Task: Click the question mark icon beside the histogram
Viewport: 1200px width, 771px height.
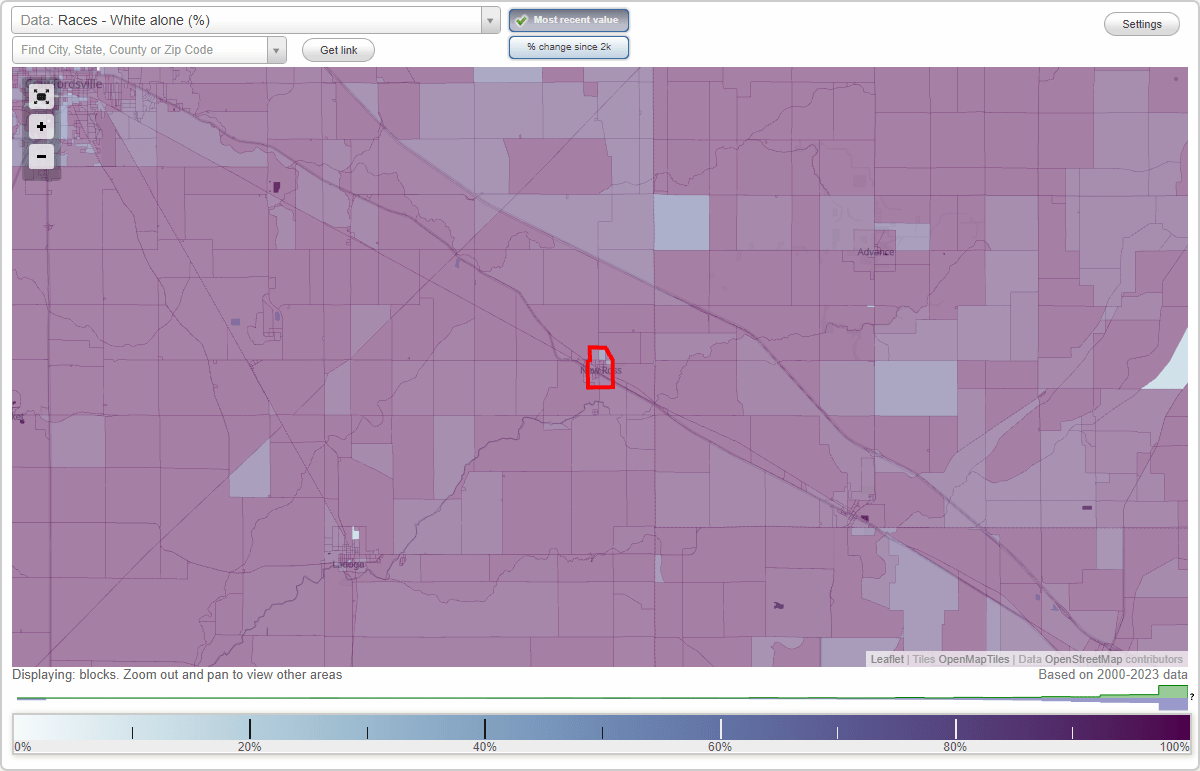Action: 1193,697
